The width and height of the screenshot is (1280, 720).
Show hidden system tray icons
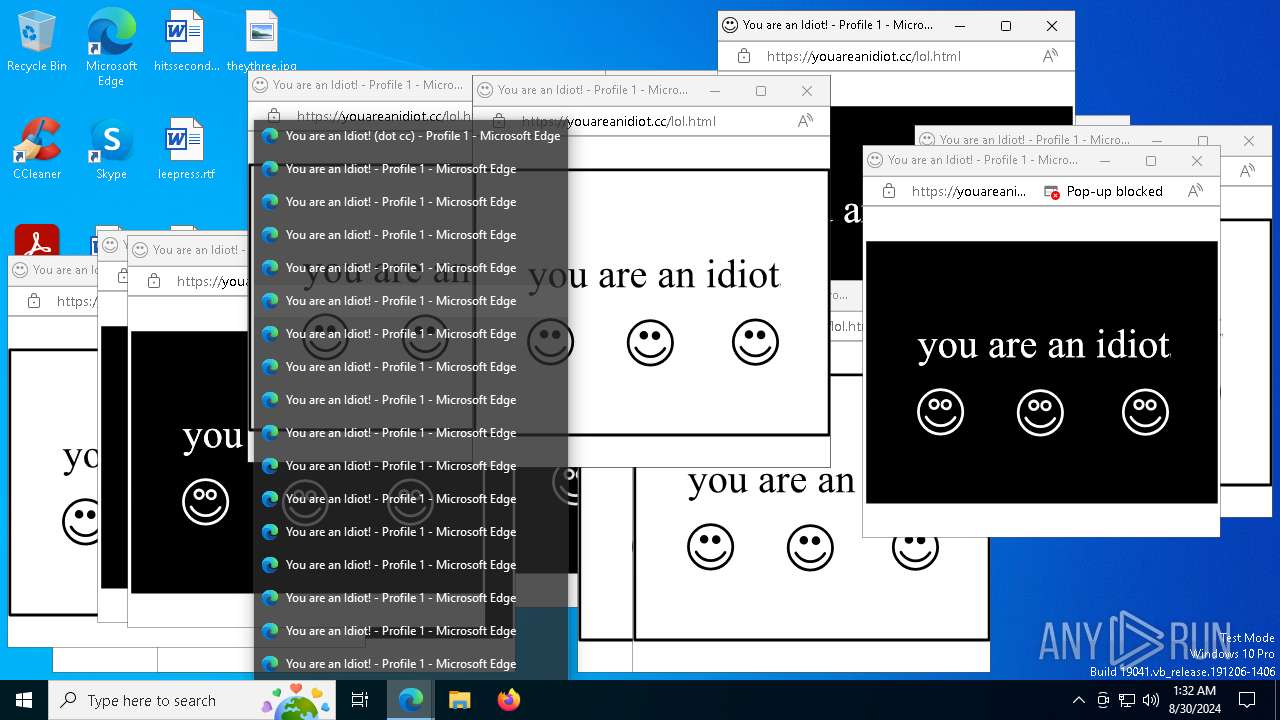point(1078,700)
